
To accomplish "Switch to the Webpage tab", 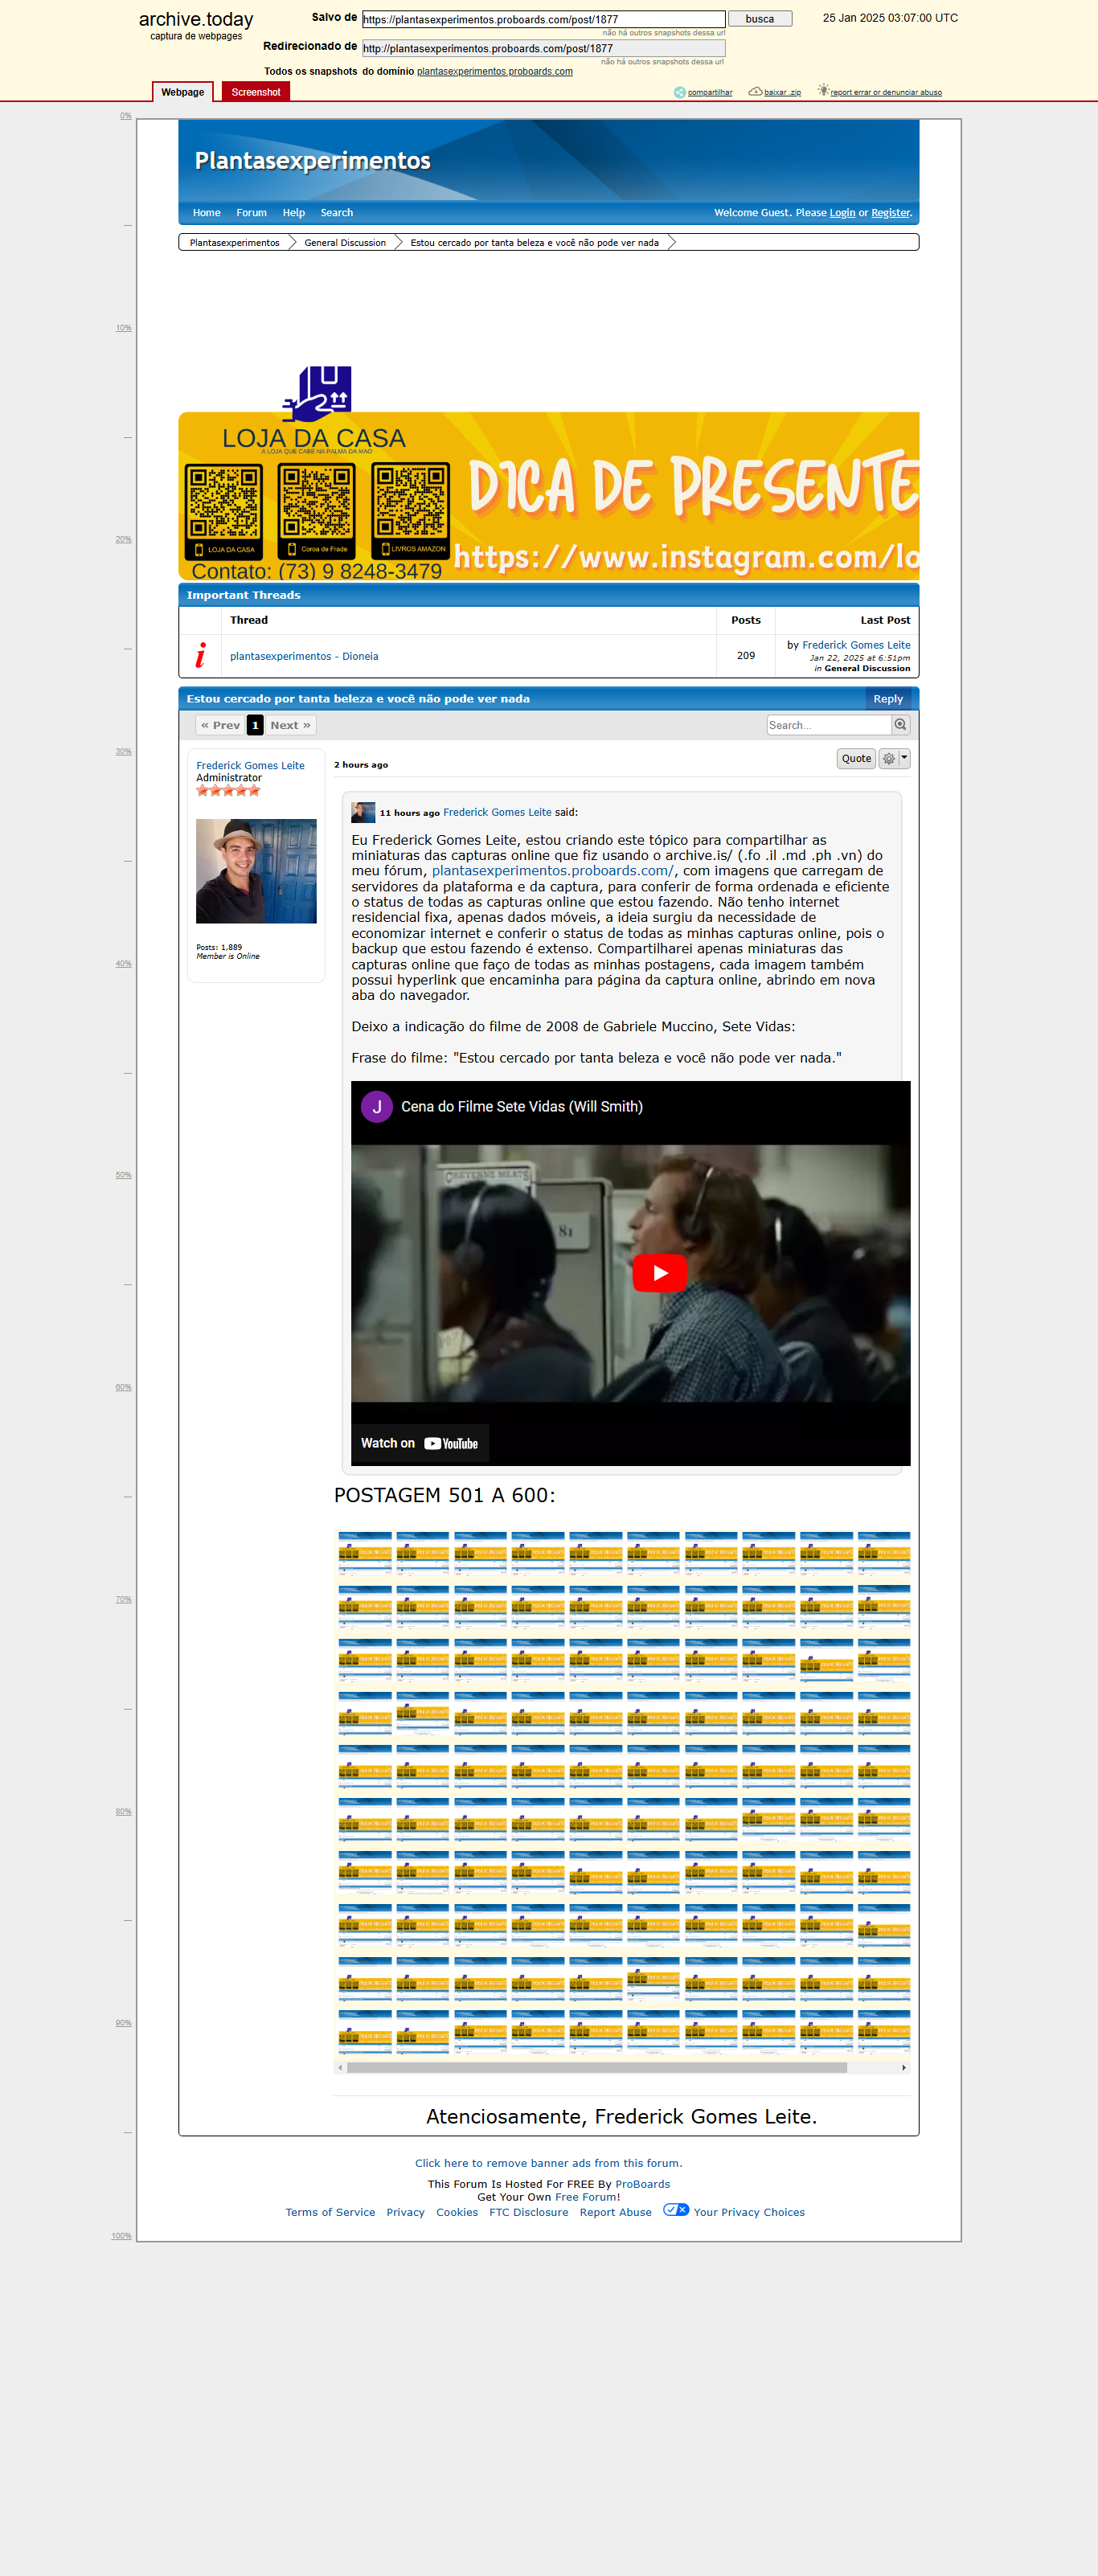I will coord(182,92).
